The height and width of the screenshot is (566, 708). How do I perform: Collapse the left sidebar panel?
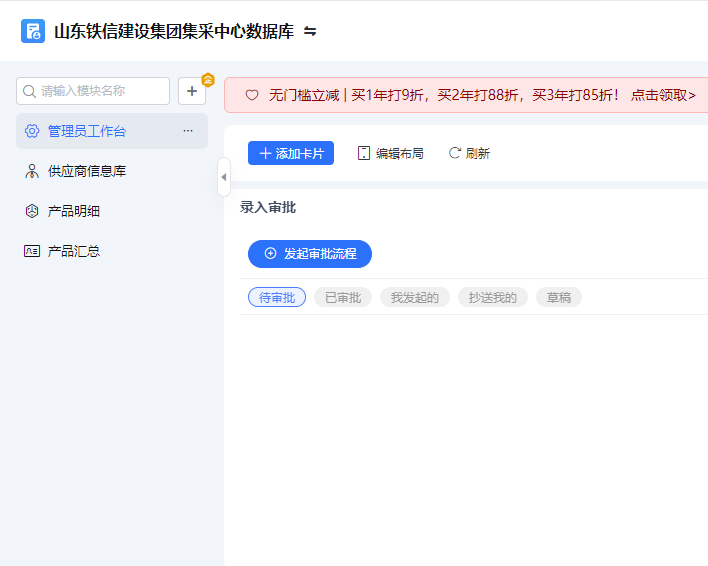pos(223,177)
